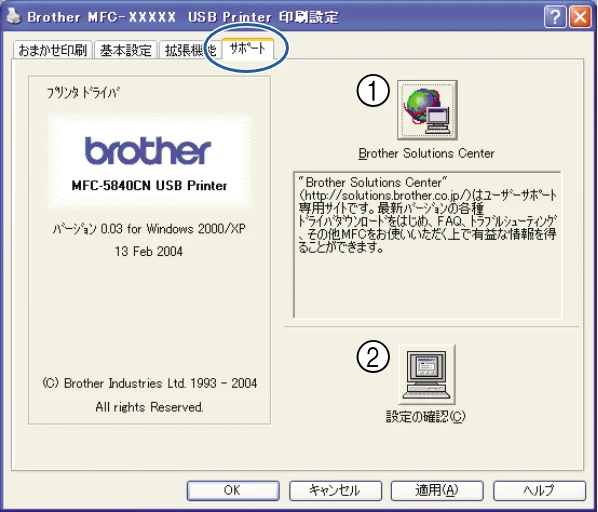Image resolution: width=598 pixels, height=512 pixels.
Task: Click the printer icon in title bar
Action: (14, 16)
